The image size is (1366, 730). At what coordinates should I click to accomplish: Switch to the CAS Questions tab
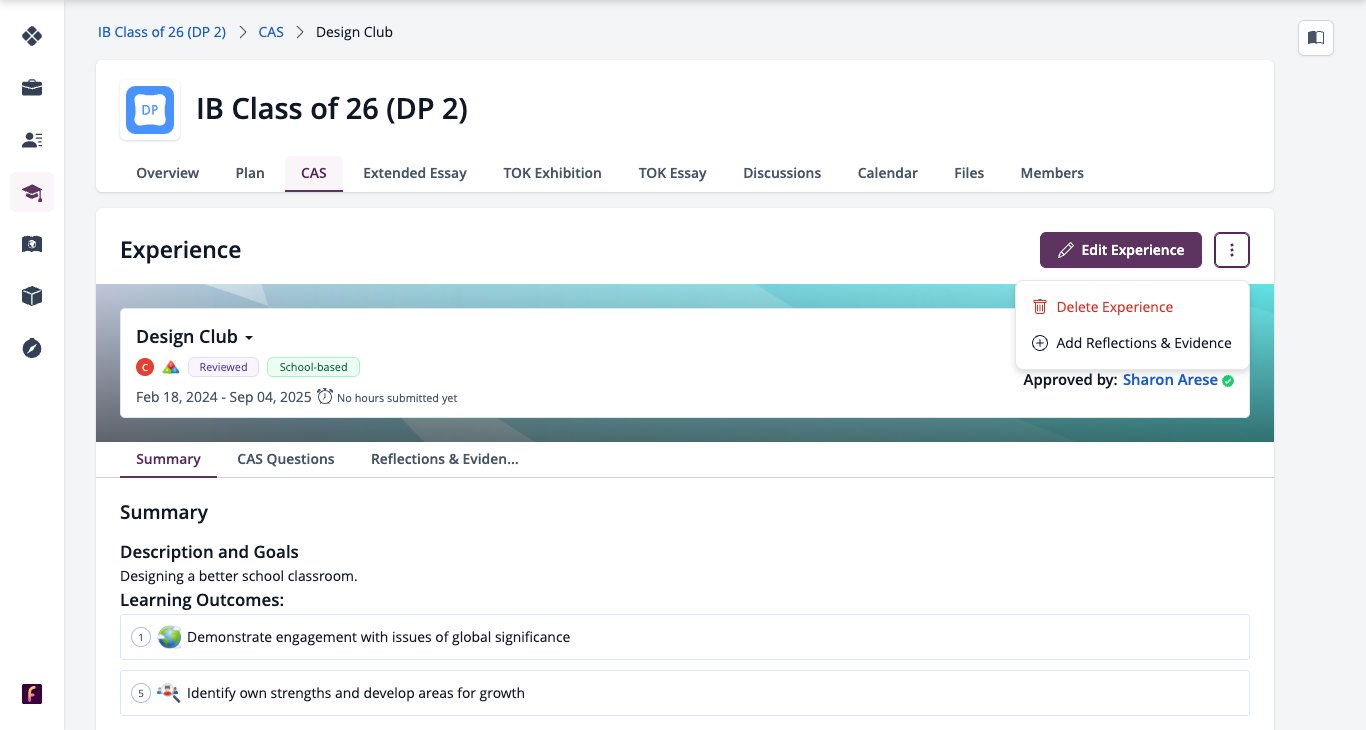[286, 459]
